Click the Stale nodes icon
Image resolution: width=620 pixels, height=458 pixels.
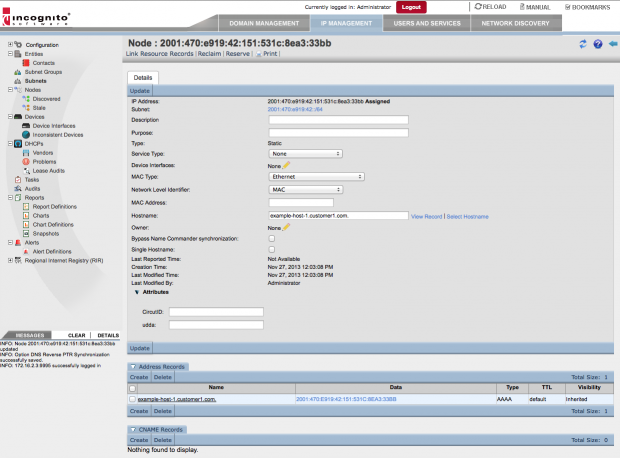point(26,108)
